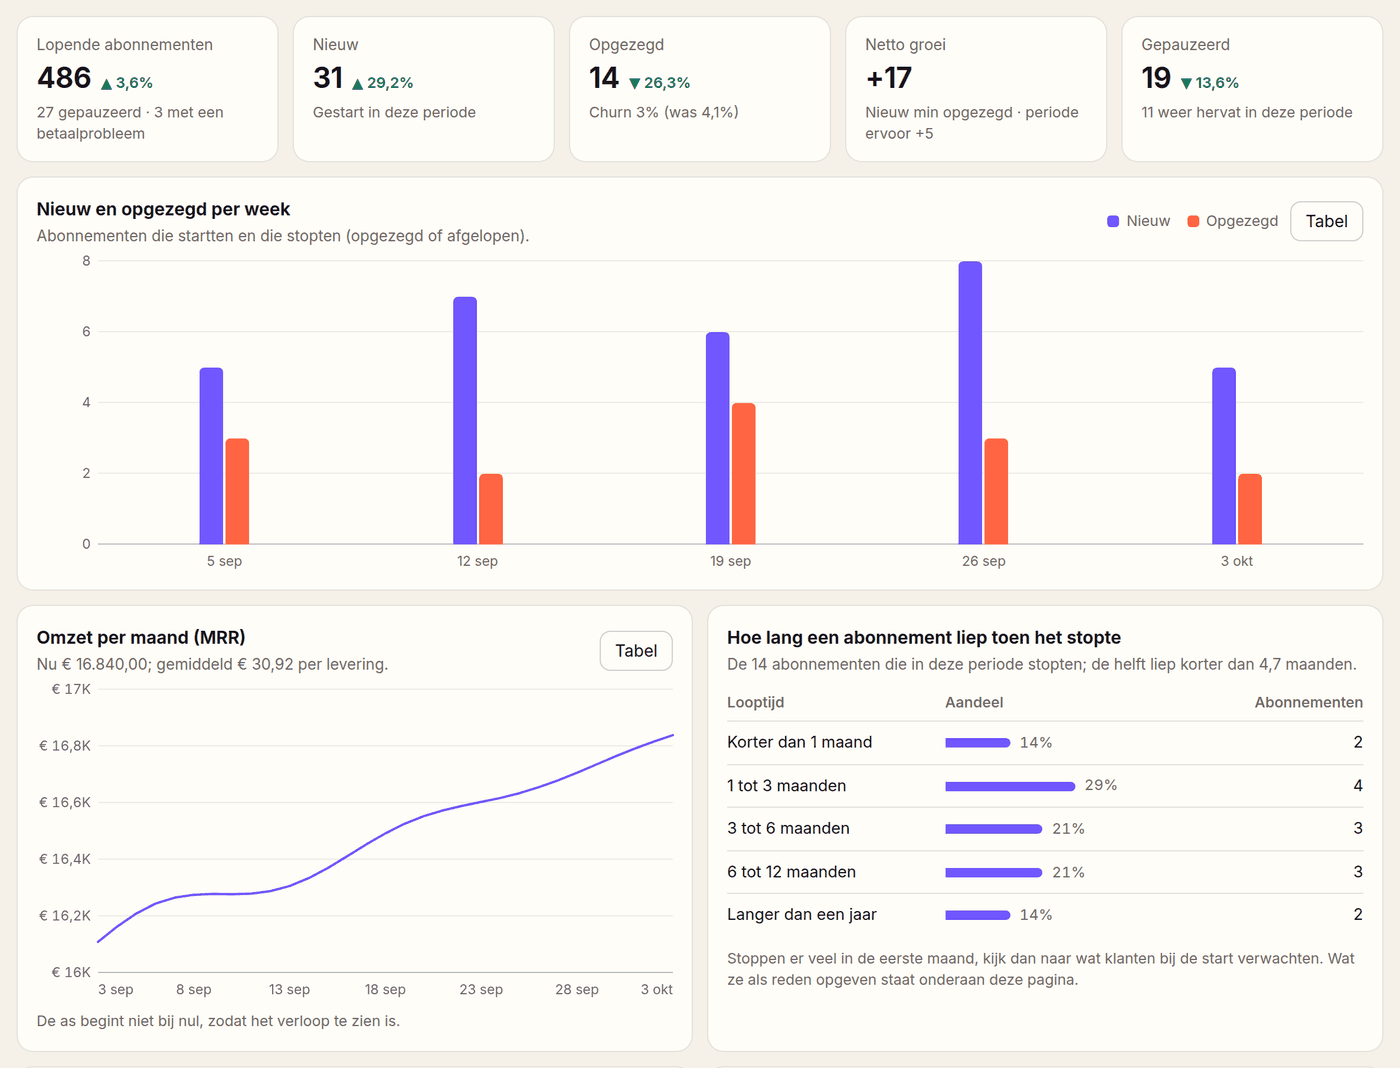Click the 'Omzet per maand (MRR)' heading

coord(141,638)
